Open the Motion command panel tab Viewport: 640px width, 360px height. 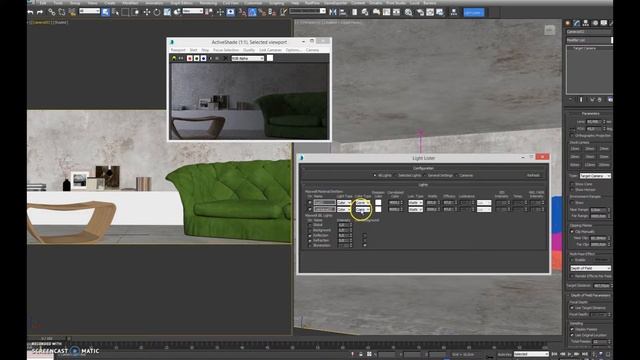pyautogui.click(x=595, y=23)
